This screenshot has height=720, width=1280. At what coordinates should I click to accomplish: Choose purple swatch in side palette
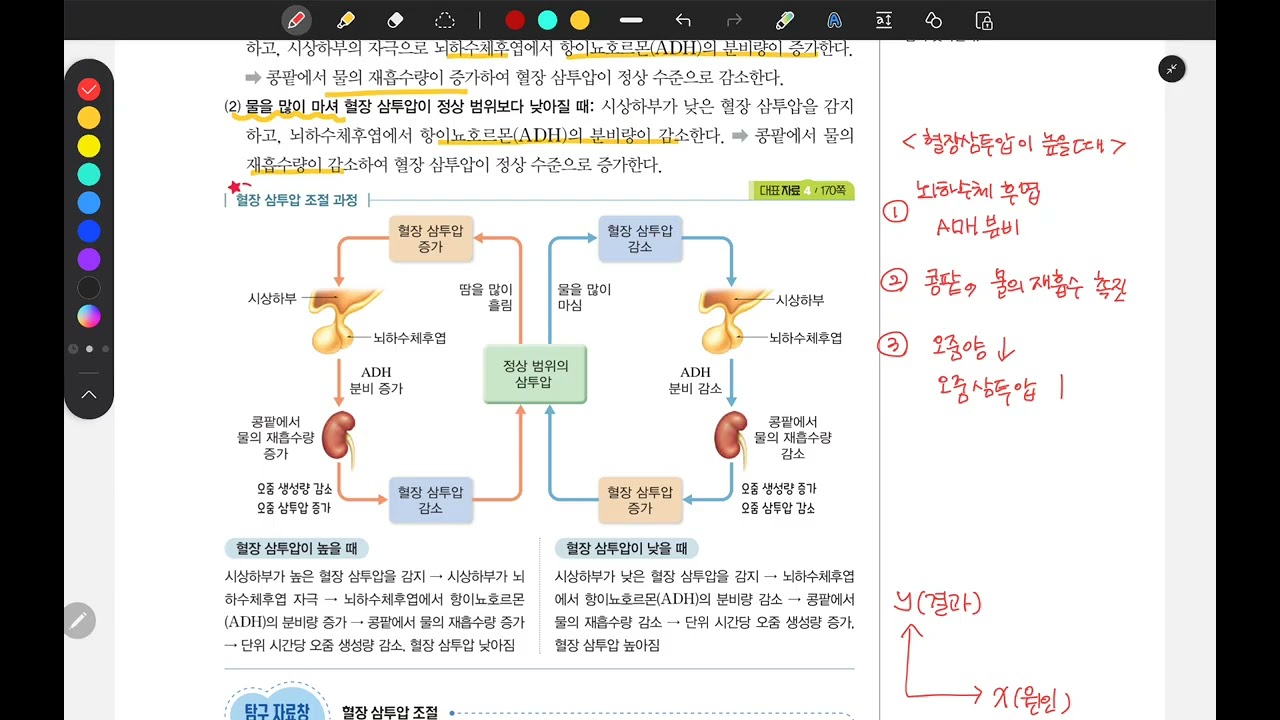(89, 260)
